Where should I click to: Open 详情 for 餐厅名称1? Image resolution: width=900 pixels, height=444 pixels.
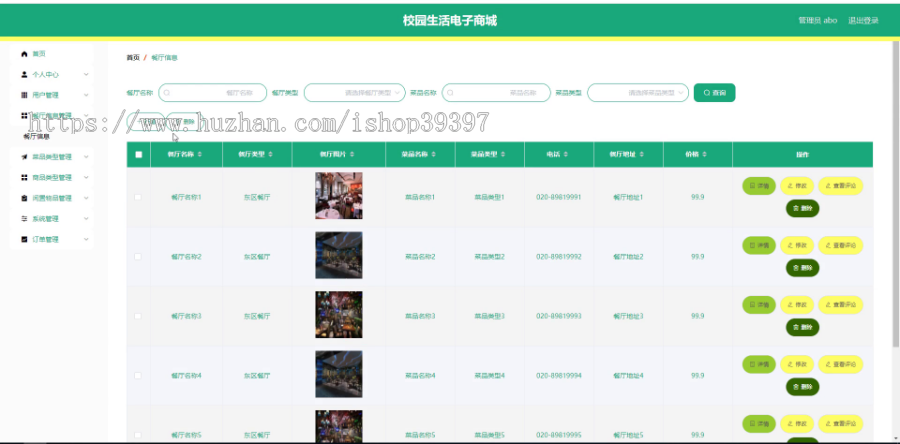click(759, 186)
